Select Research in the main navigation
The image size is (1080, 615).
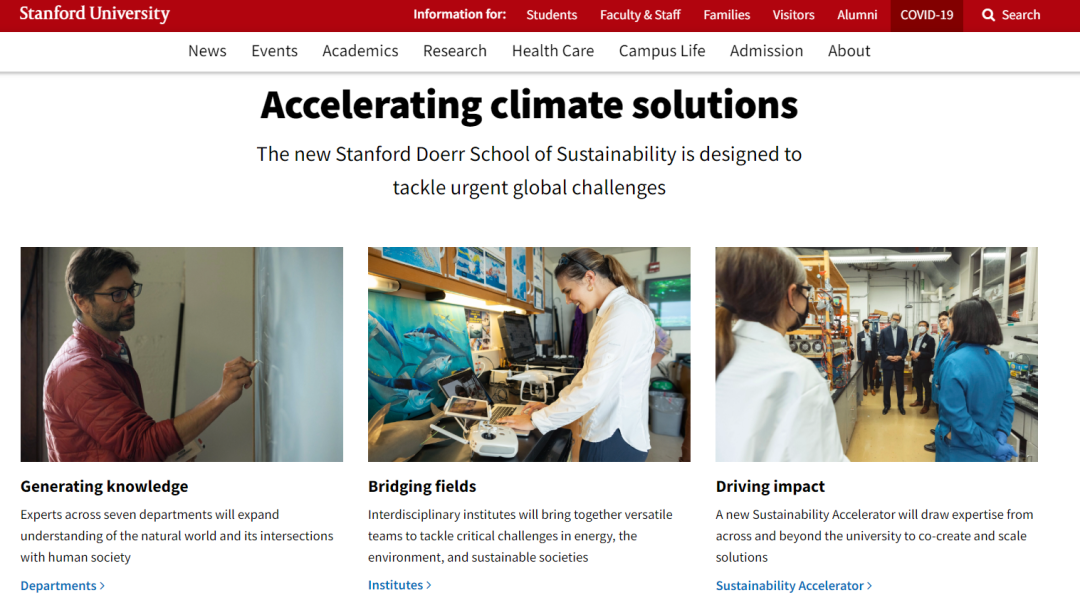point(455,51)
